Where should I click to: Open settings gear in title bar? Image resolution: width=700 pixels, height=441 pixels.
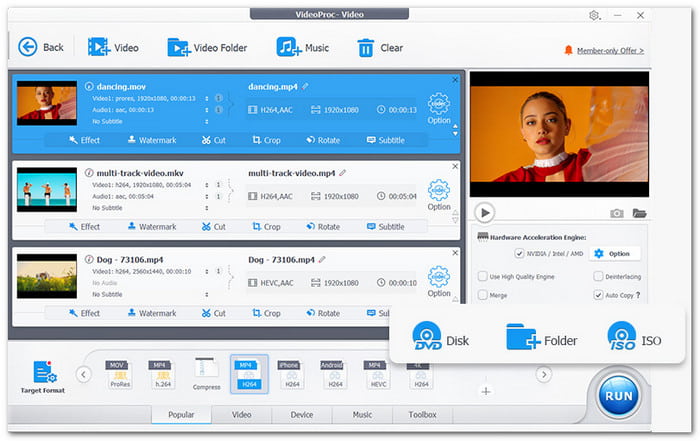594,16
